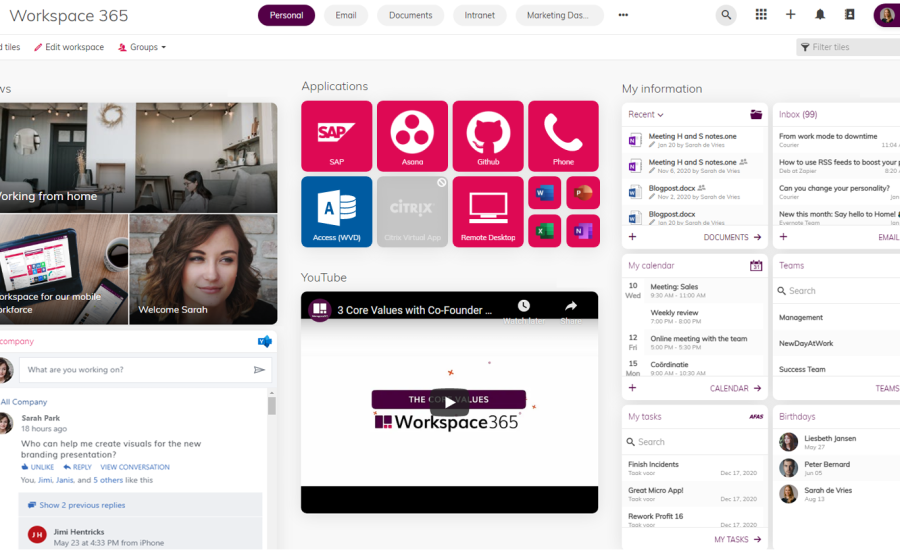
Task: Open the Documents tab
Action: point(410,15)
